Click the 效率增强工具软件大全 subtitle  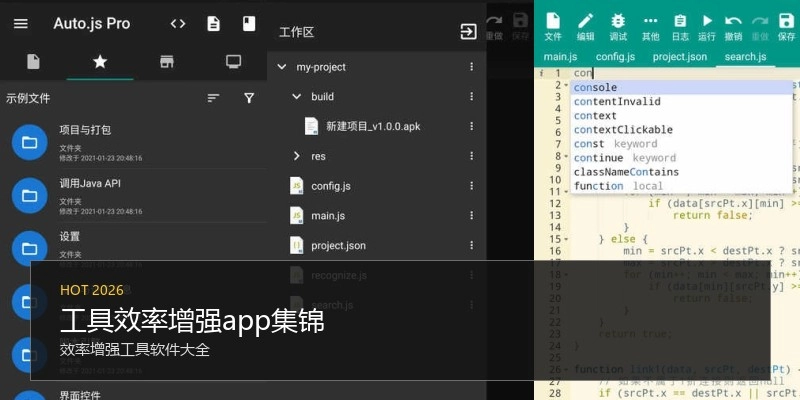pyautogui.click(x=135, y=350)
